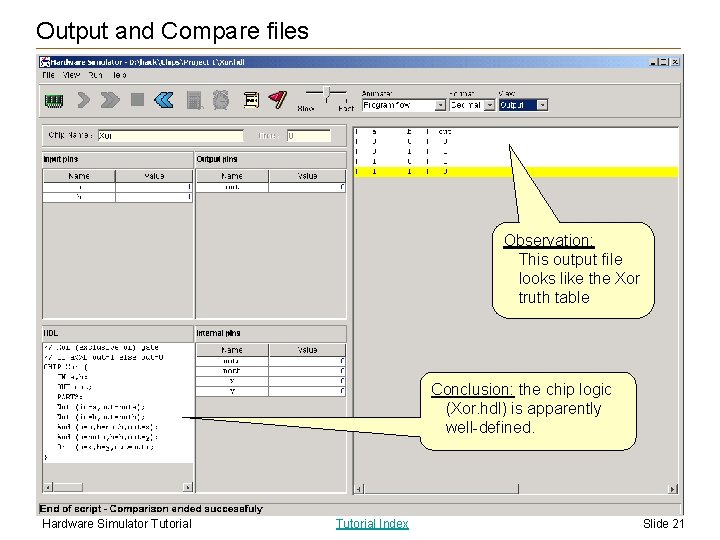720x540 pixels.
Task: Click the Value header in Internal pins
Action: (x=307, y=350)
